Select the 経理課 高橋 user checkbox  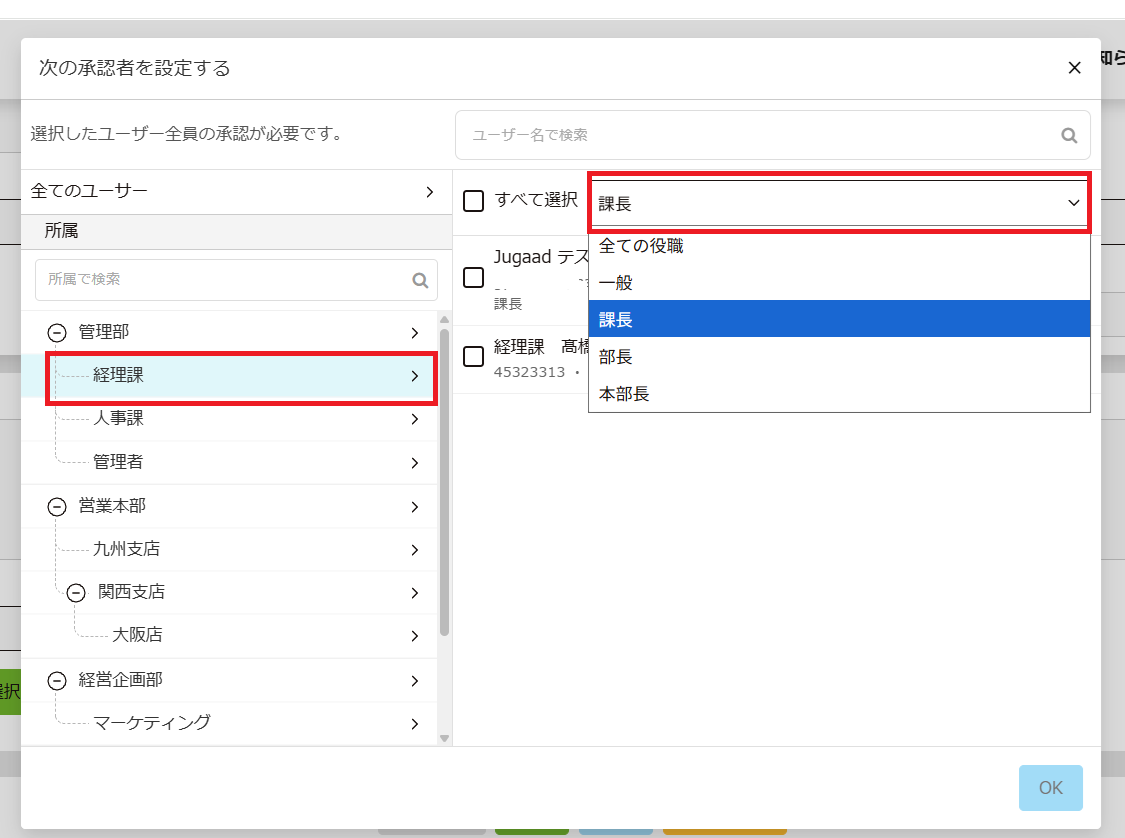473,356
